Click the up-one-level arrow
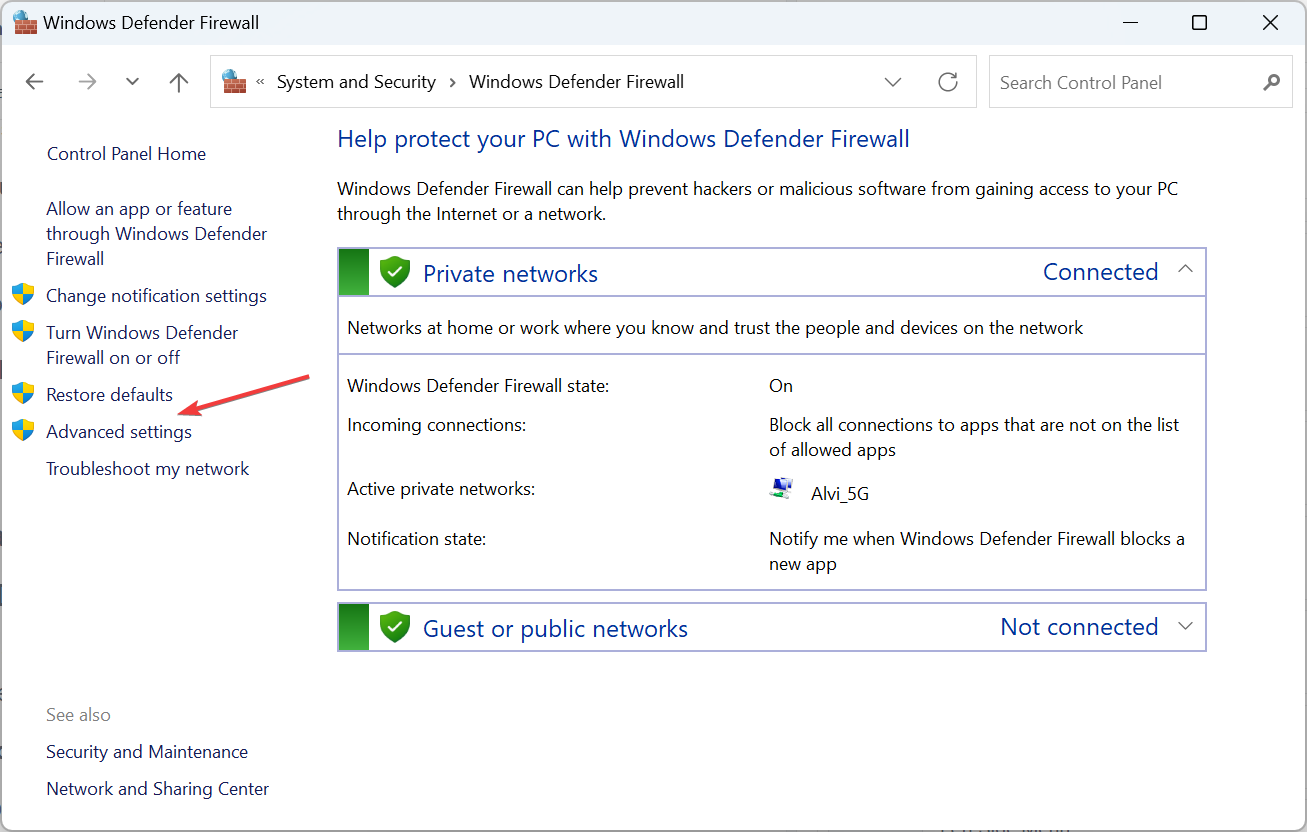 (178, 81)
